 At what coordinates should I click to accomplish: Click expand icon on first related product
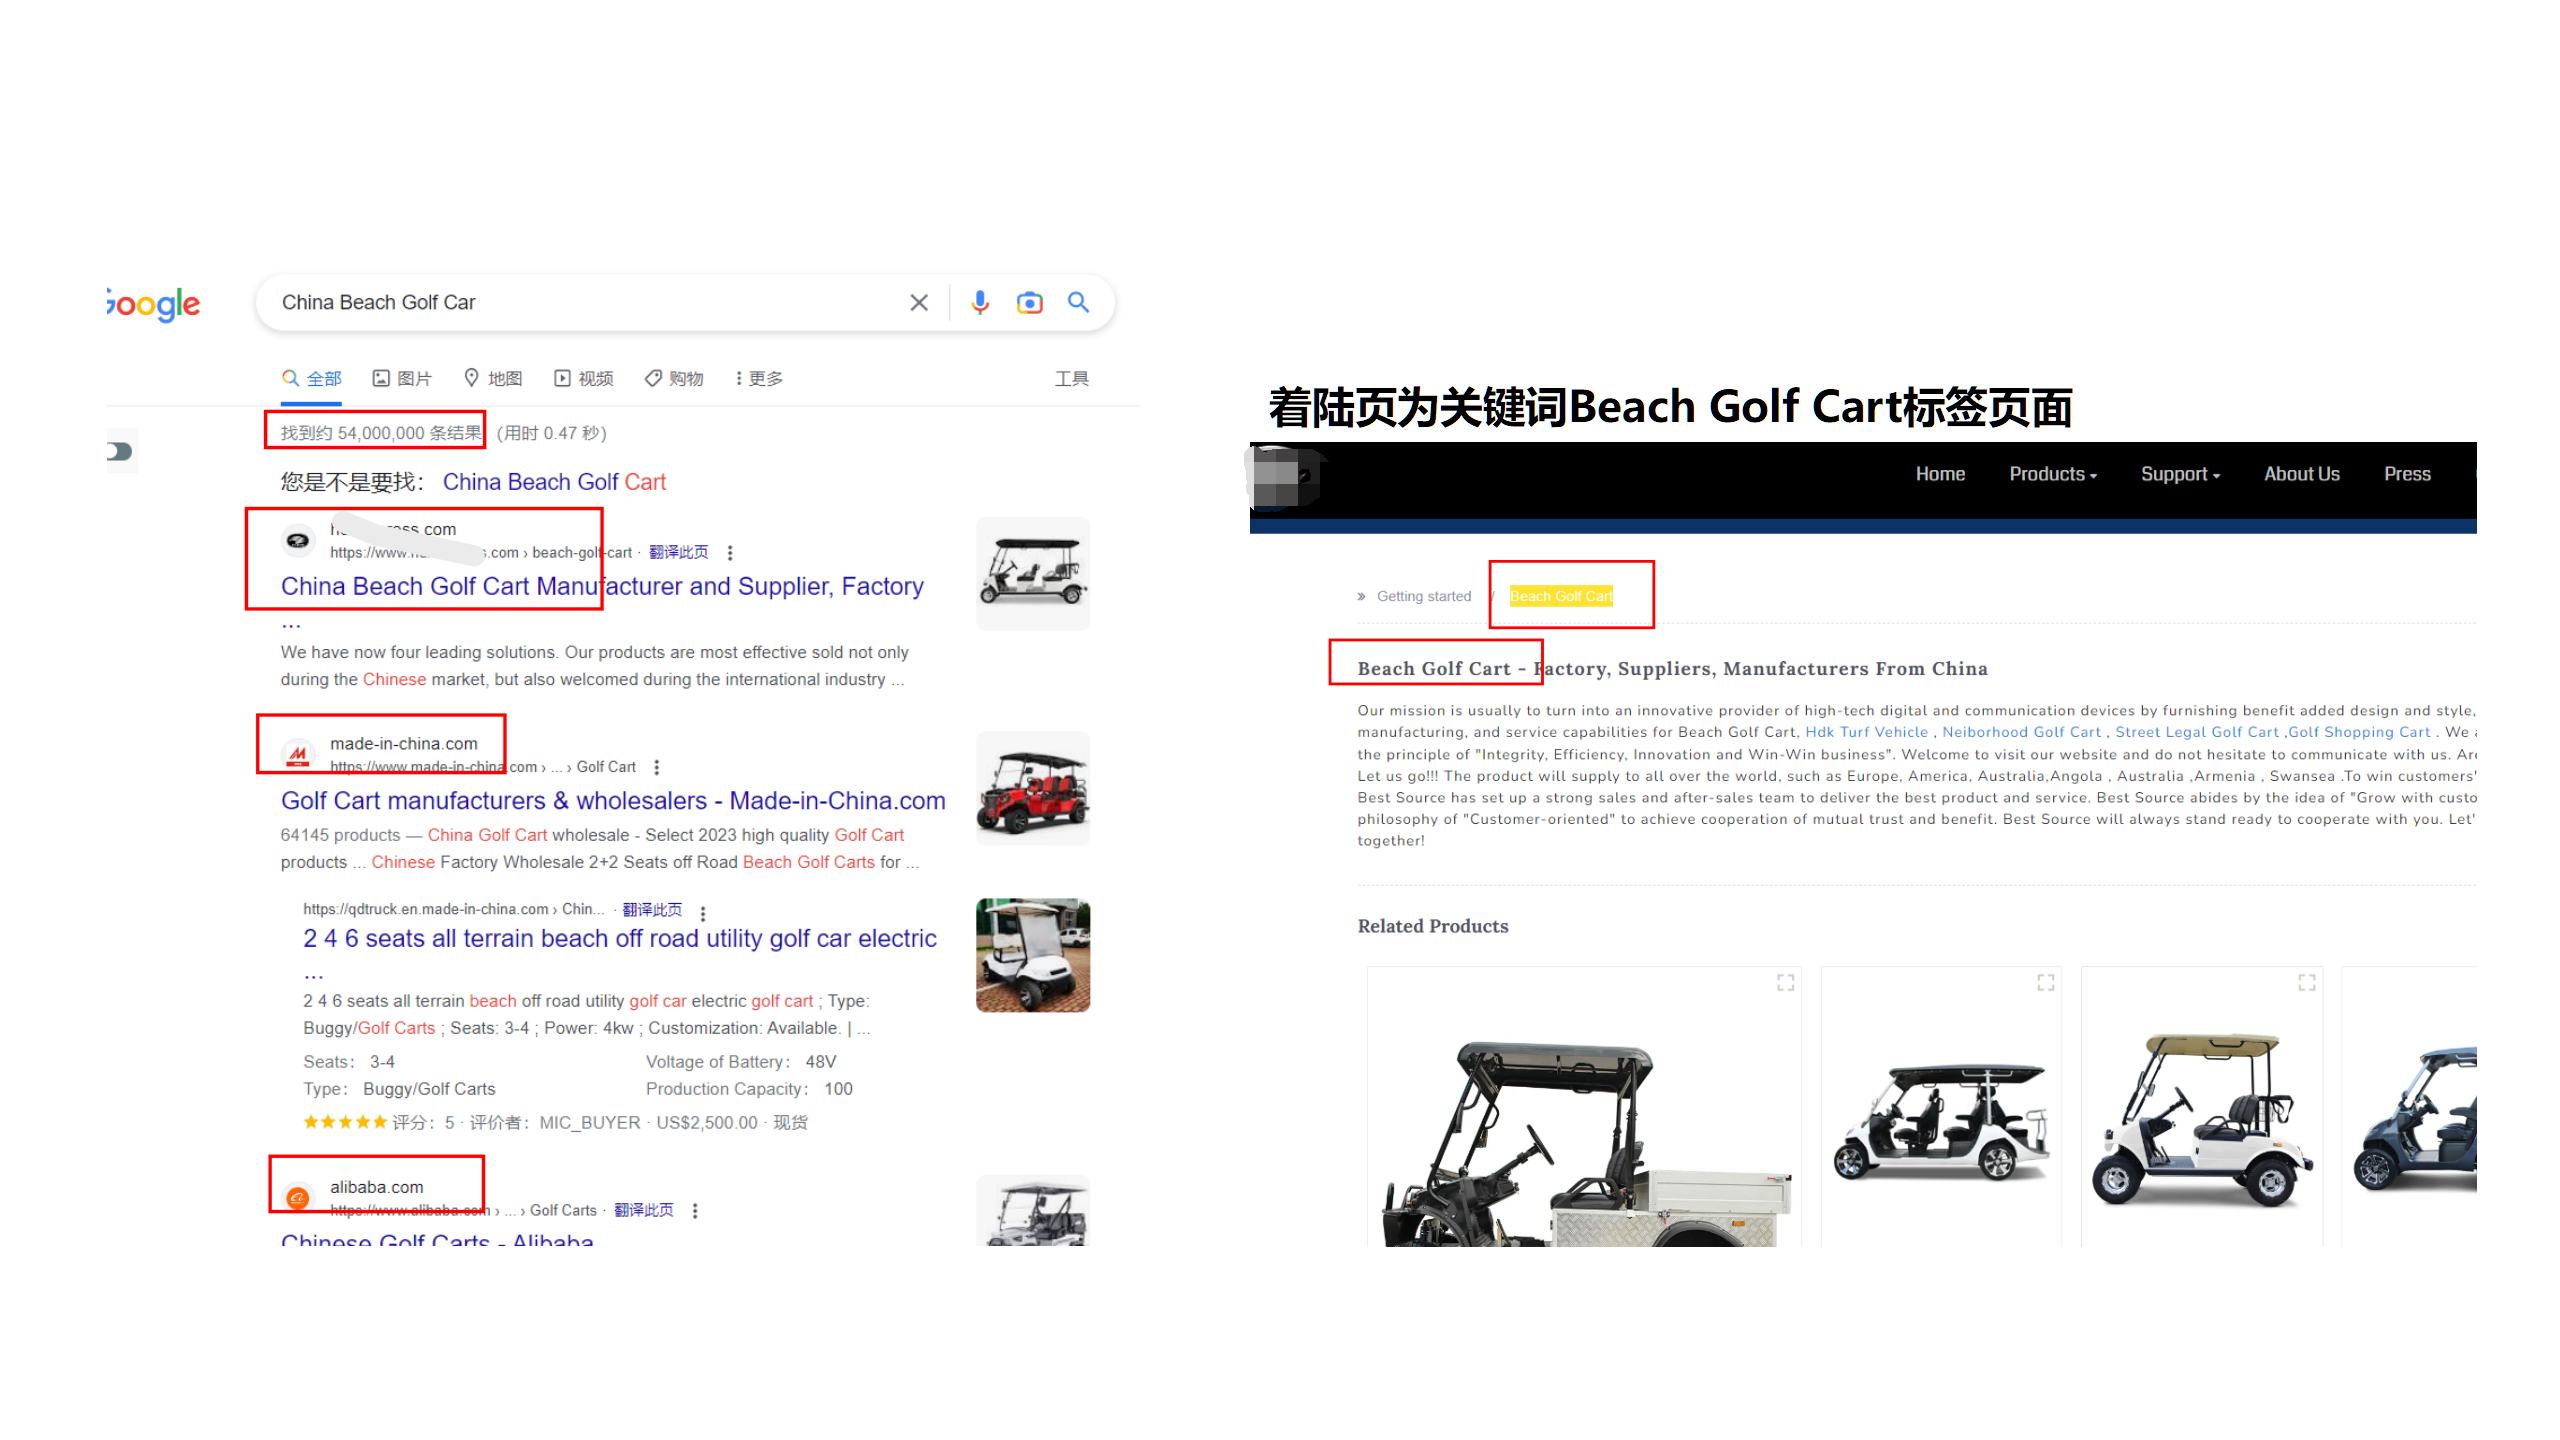(1785, 982)
